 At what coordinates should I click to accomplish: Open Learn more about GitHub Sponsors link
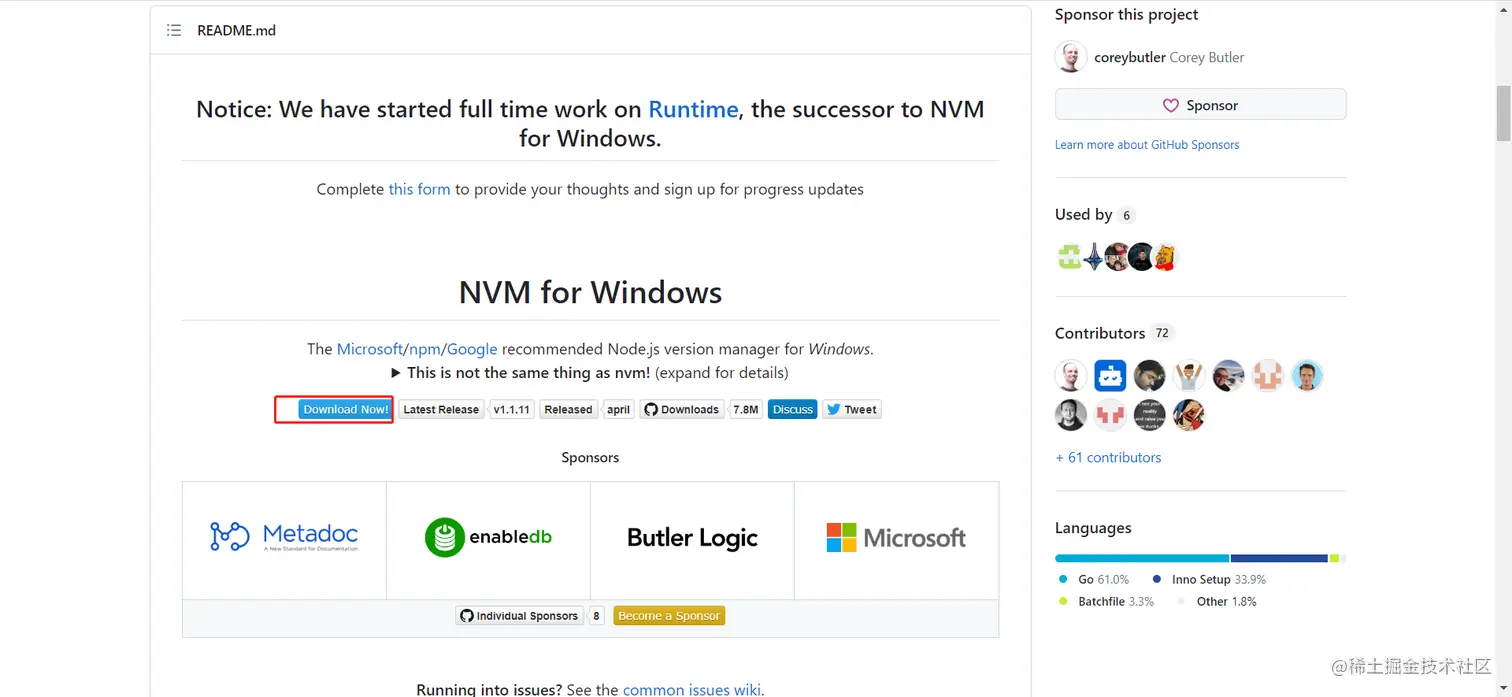coord(1147,145)
